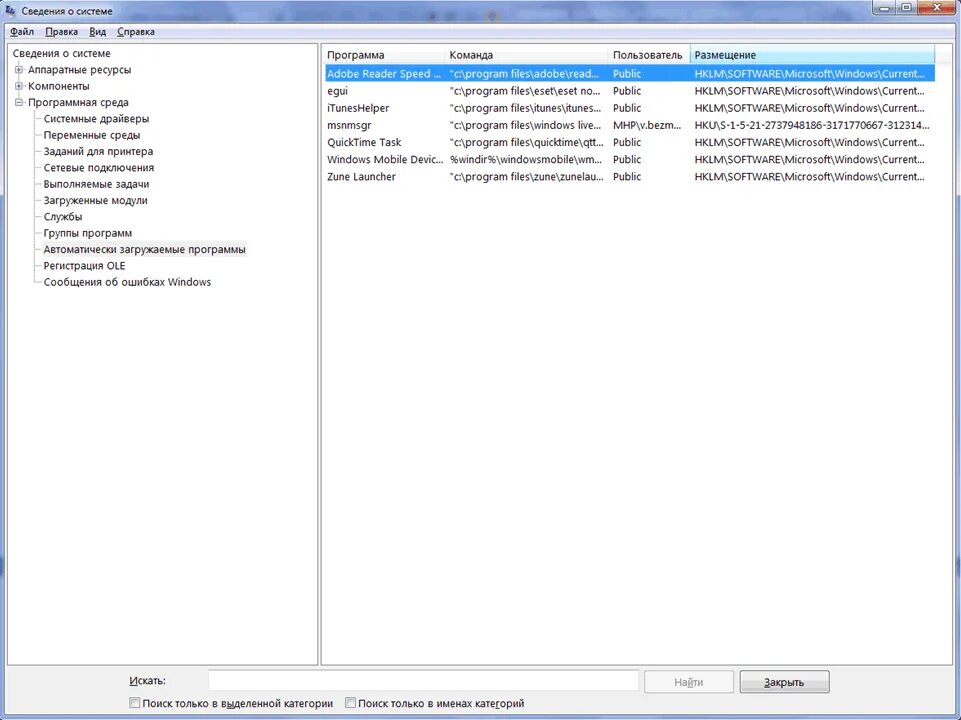The height and width of the screenshot is (720, 961).
Task: Select the Windows Mobile Device row
Action: 629,159
